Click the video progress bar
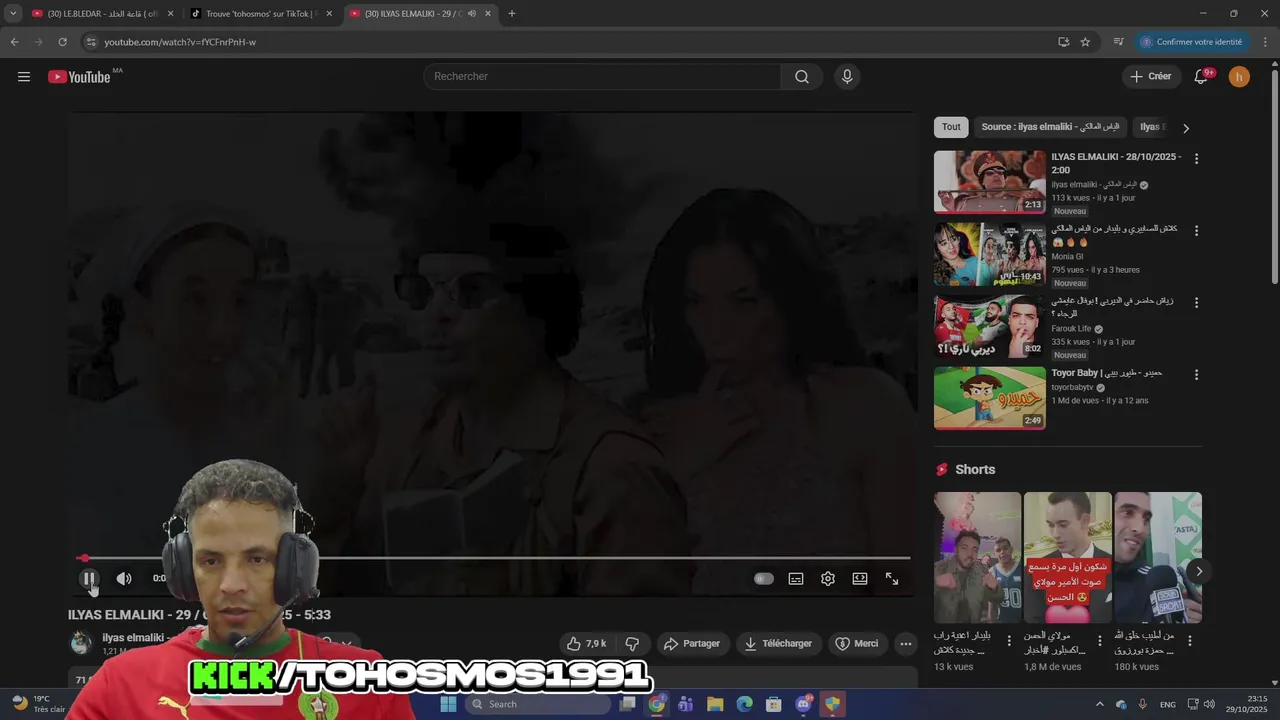The height and width of the screenshot is (720, 1280). click(494, 558)
